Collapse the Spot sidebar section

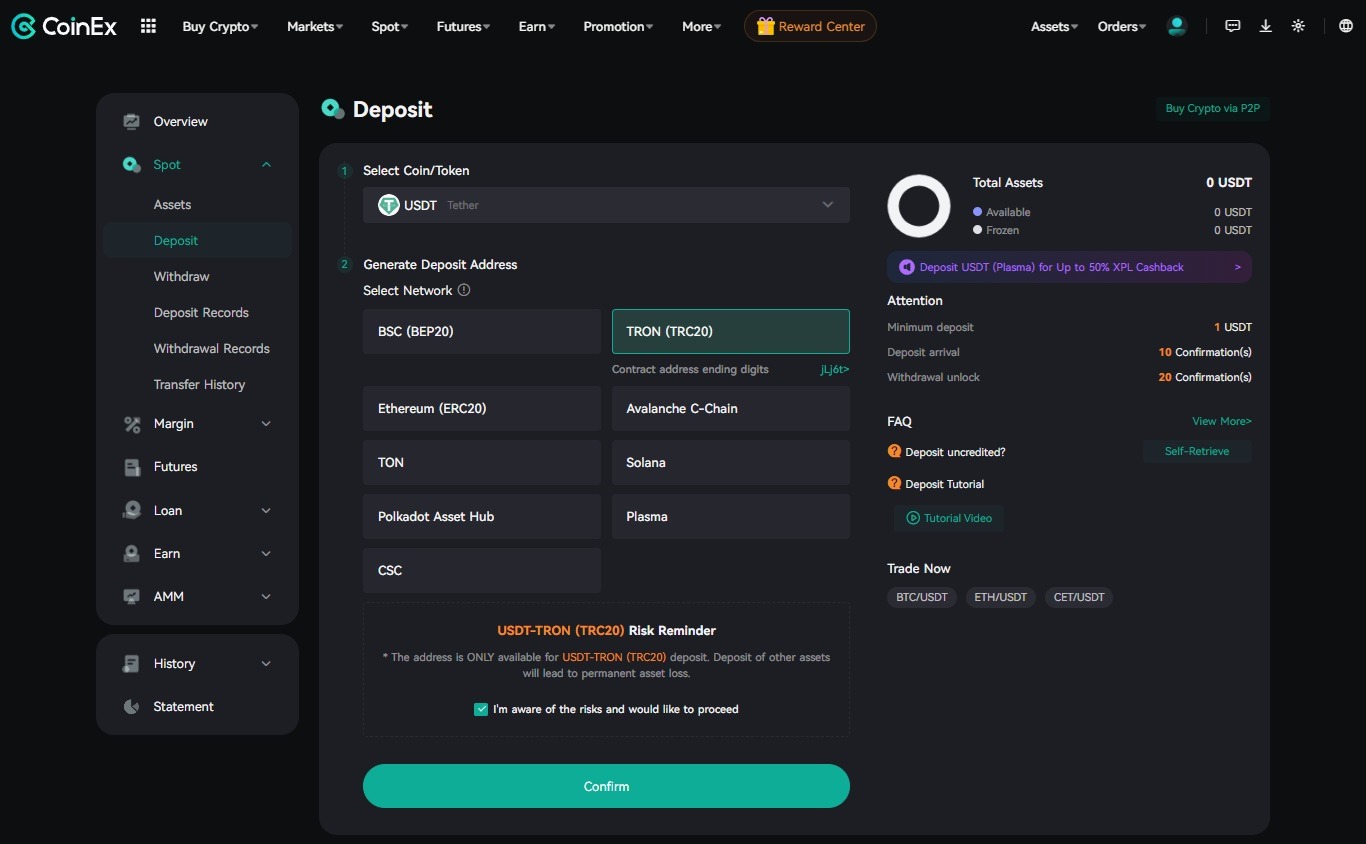point(266,165)
